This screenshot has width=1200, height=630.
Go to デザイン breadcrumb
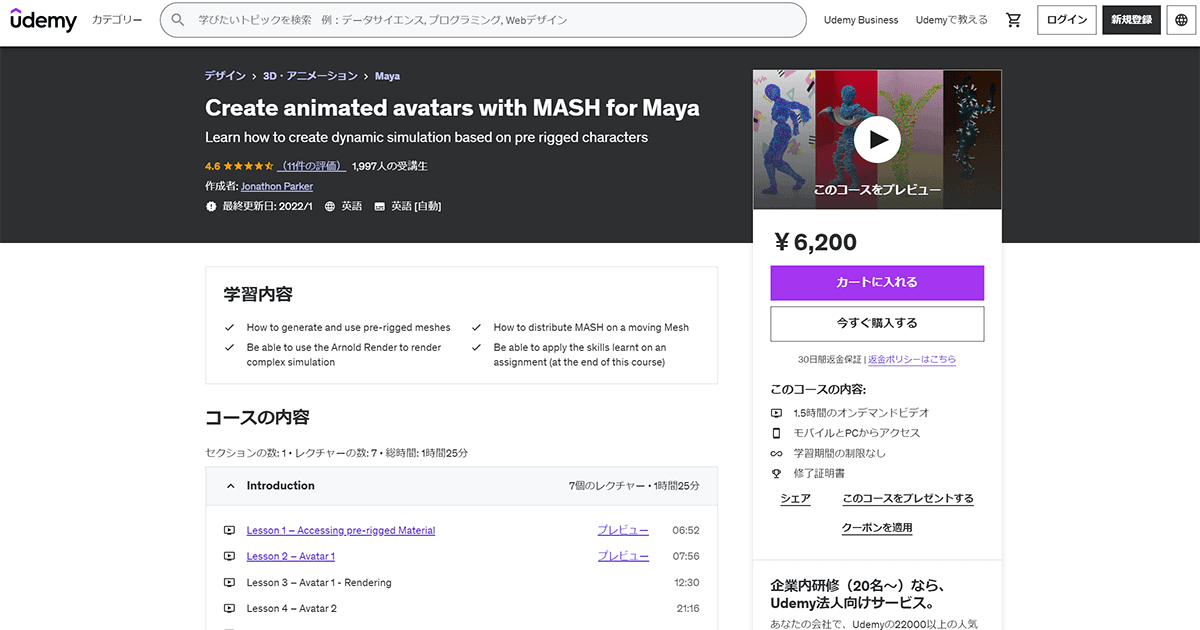coord(225,76)
